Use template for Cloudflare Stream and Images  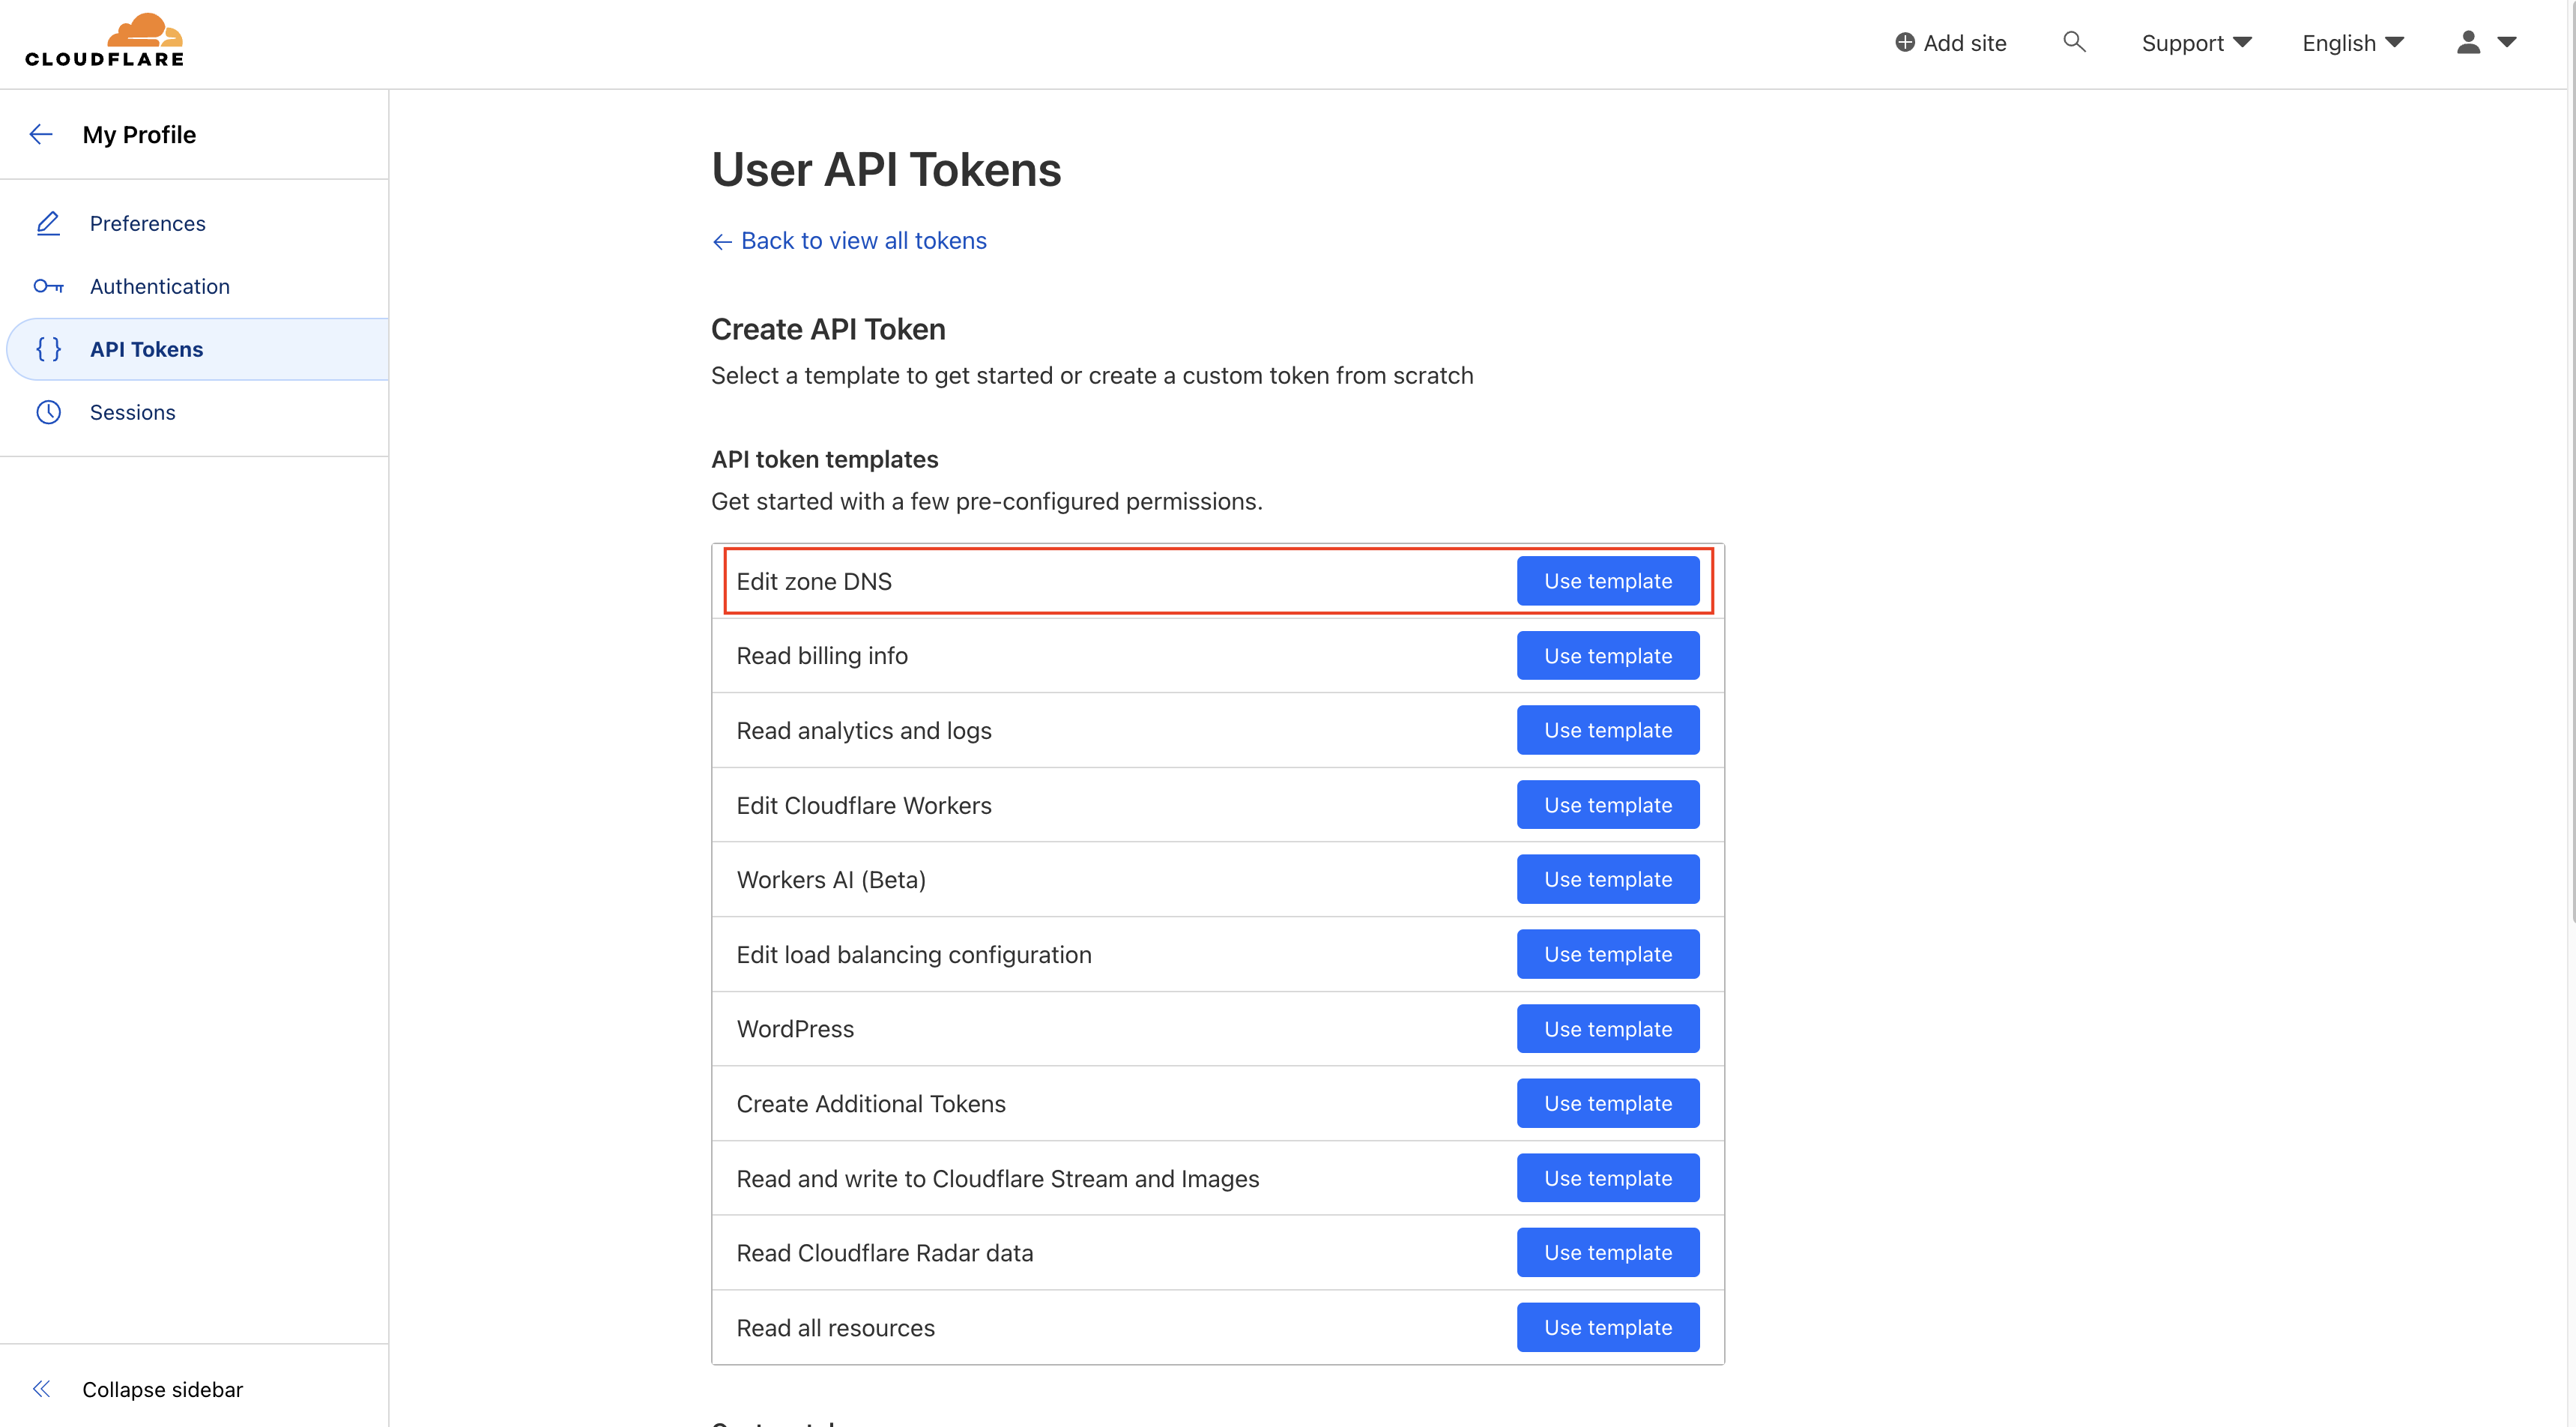(x=1607, y=1178)
